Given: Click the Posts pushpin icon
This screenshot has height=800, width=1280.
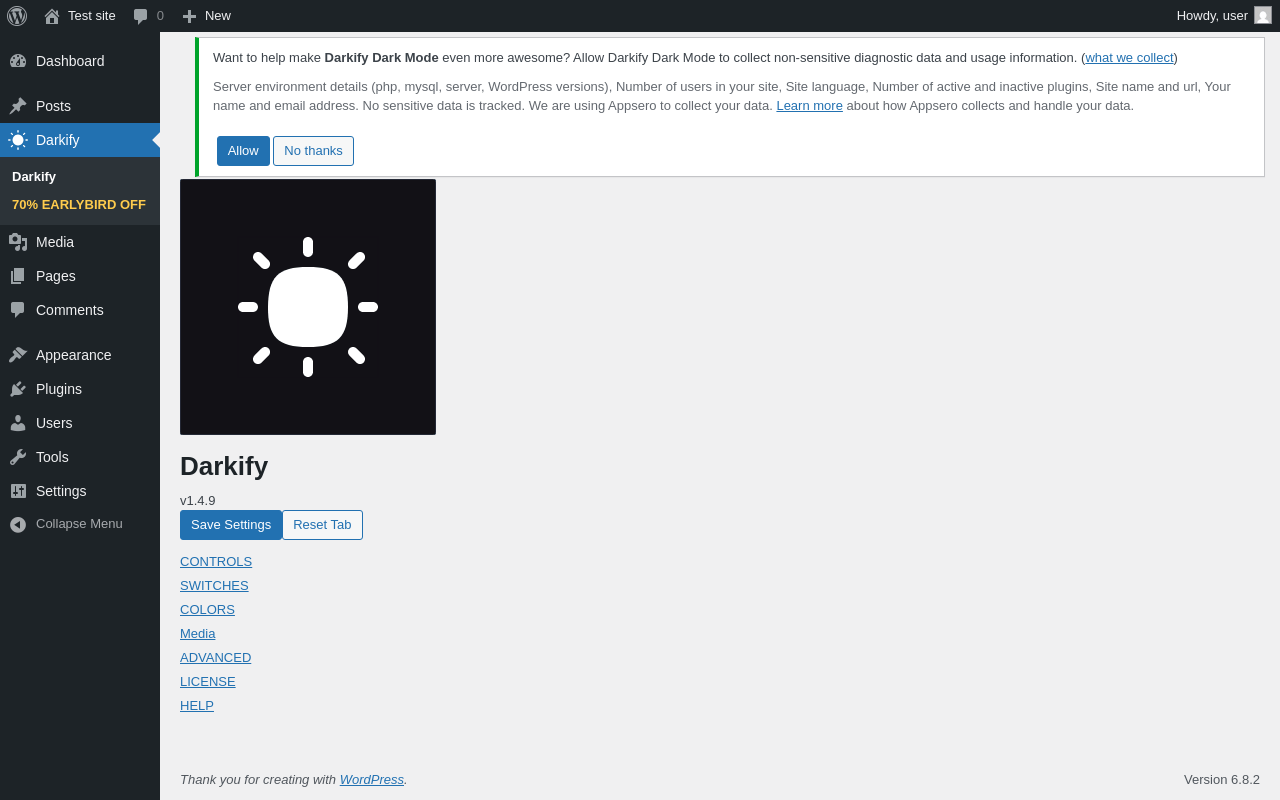Looking at the screenshot, I should (x=18, y=106).
